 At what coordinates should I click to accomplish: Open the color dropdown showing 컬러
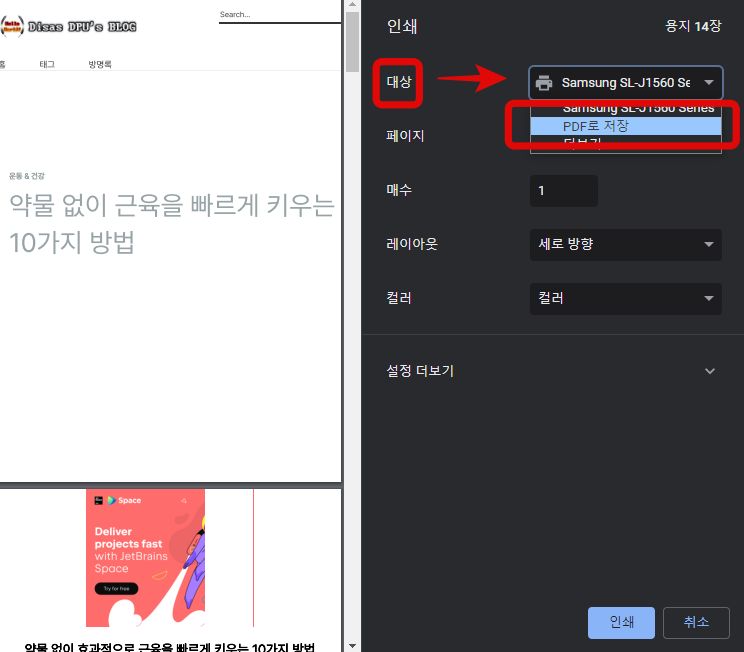625,298
